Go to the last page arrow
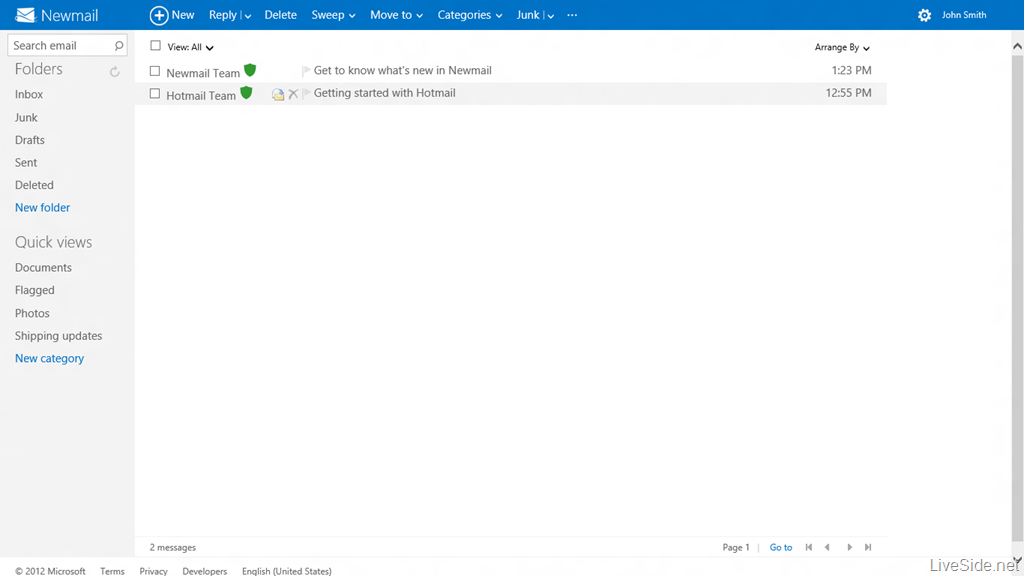 tap(868, 547)
